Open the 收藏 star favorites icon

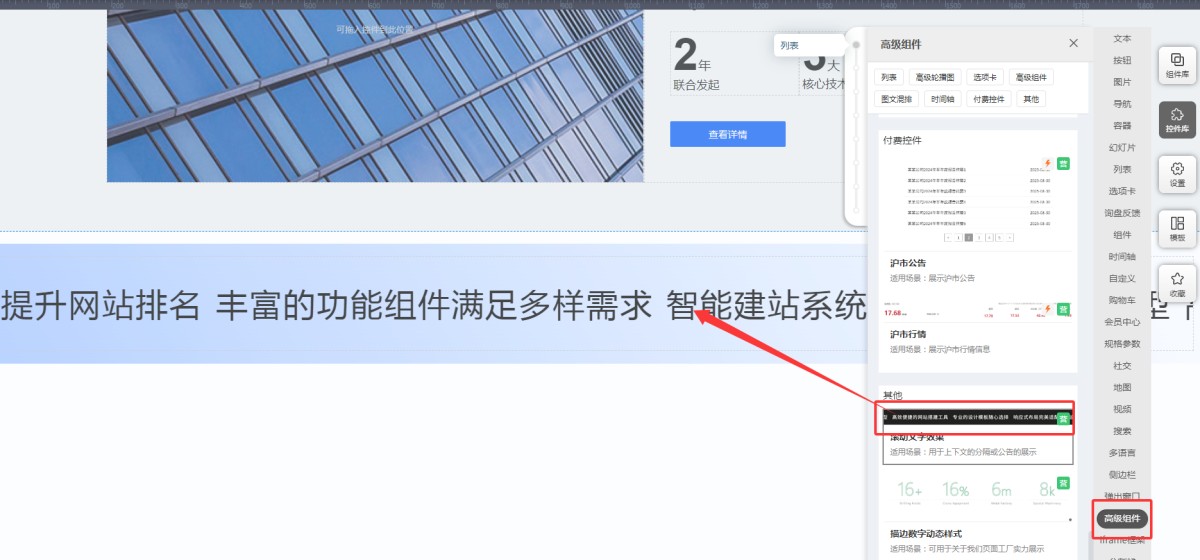click(x=1177, y=283)
